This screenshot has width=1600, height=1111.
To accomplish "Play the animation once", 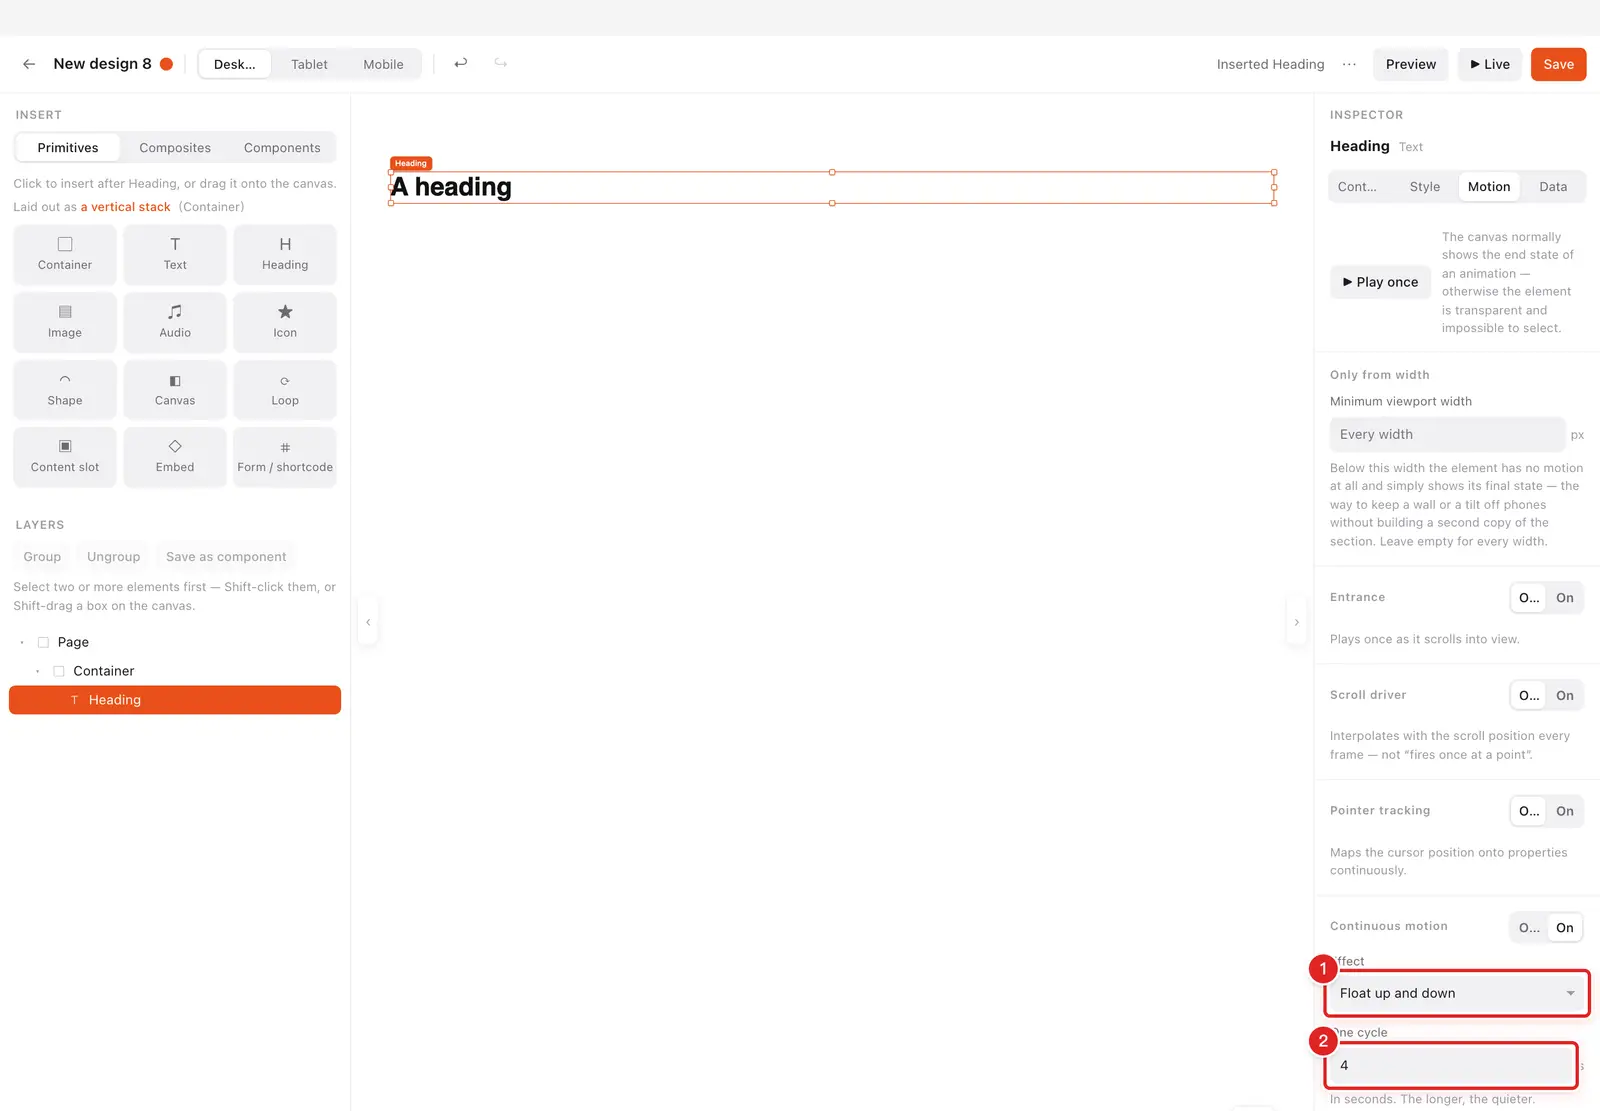I will click(x=1380, y=282).
